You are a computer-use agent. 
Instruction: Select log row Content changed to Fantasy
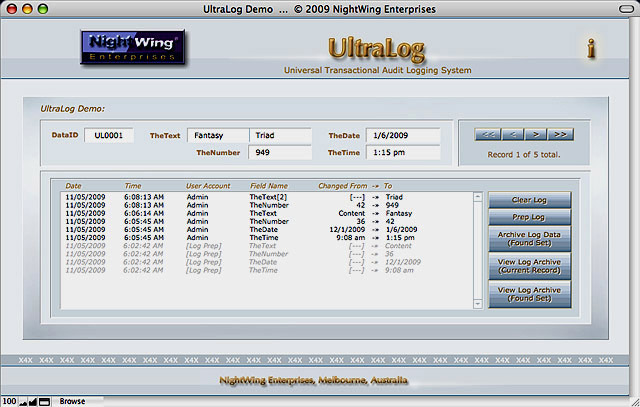click(267, 214)
